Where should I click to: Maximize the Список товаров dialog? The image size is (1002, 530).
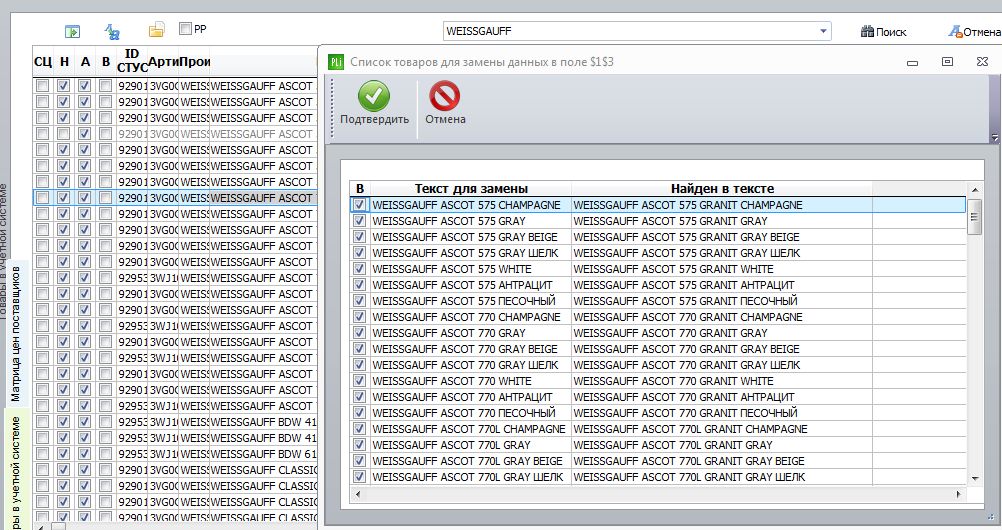click(948, 61)
